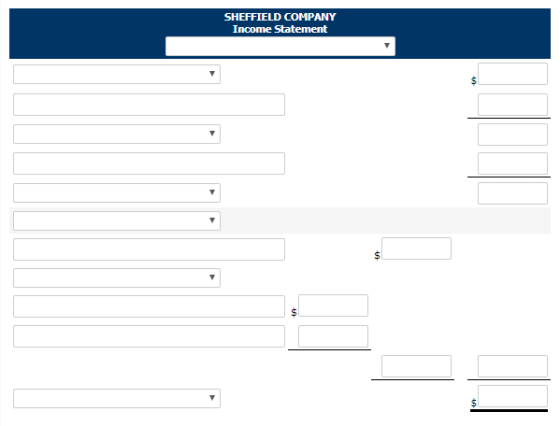The image size is (560, 426).
Task: Click the left-column amount field with dollar sign
Action: [x=333, y=305]
